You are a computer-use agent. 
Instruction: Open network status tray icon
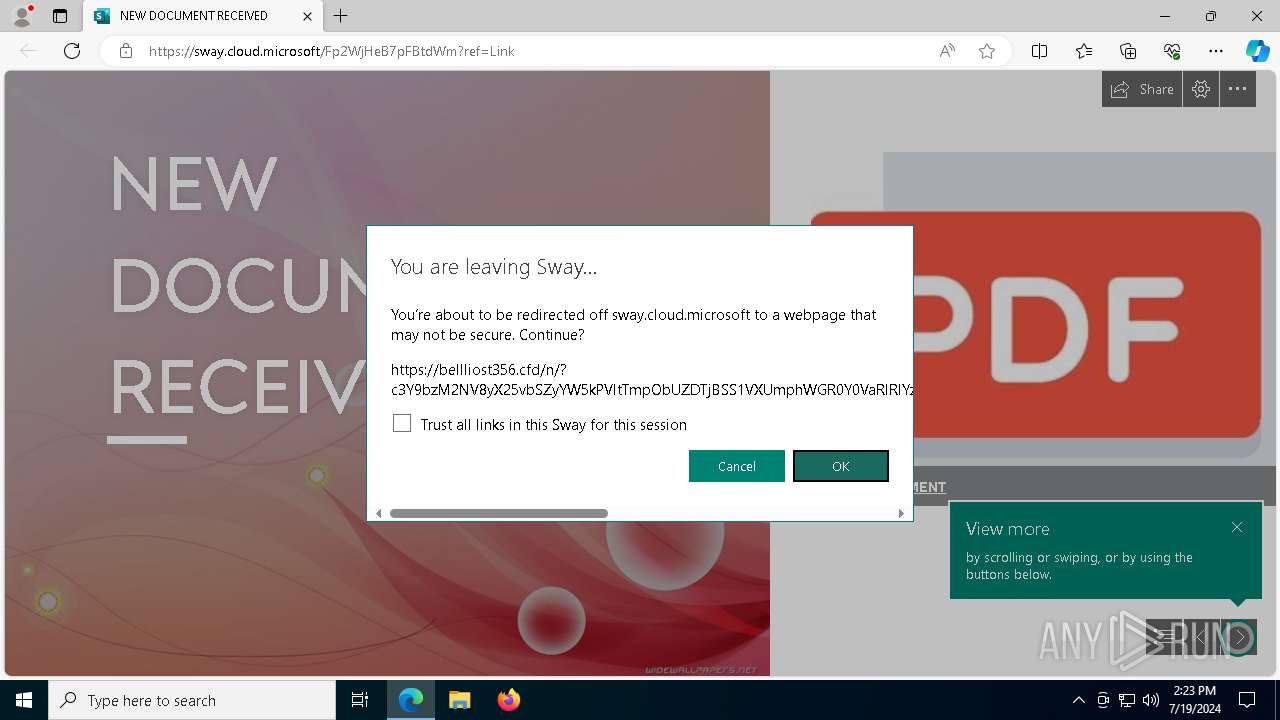click(1127, 700)
